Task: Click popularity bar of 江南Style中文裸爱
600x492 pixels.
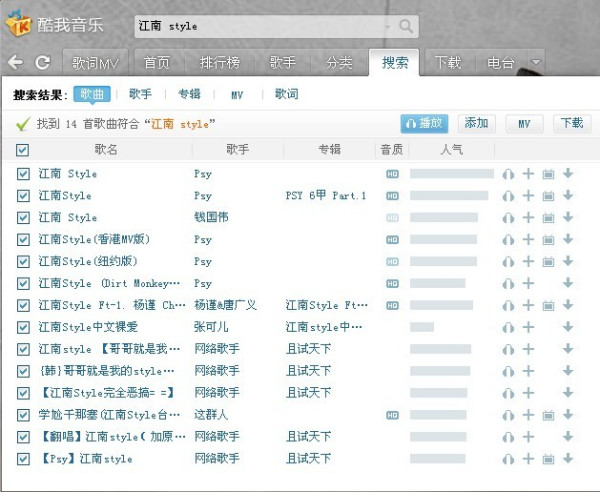Action: pos(422,327)
